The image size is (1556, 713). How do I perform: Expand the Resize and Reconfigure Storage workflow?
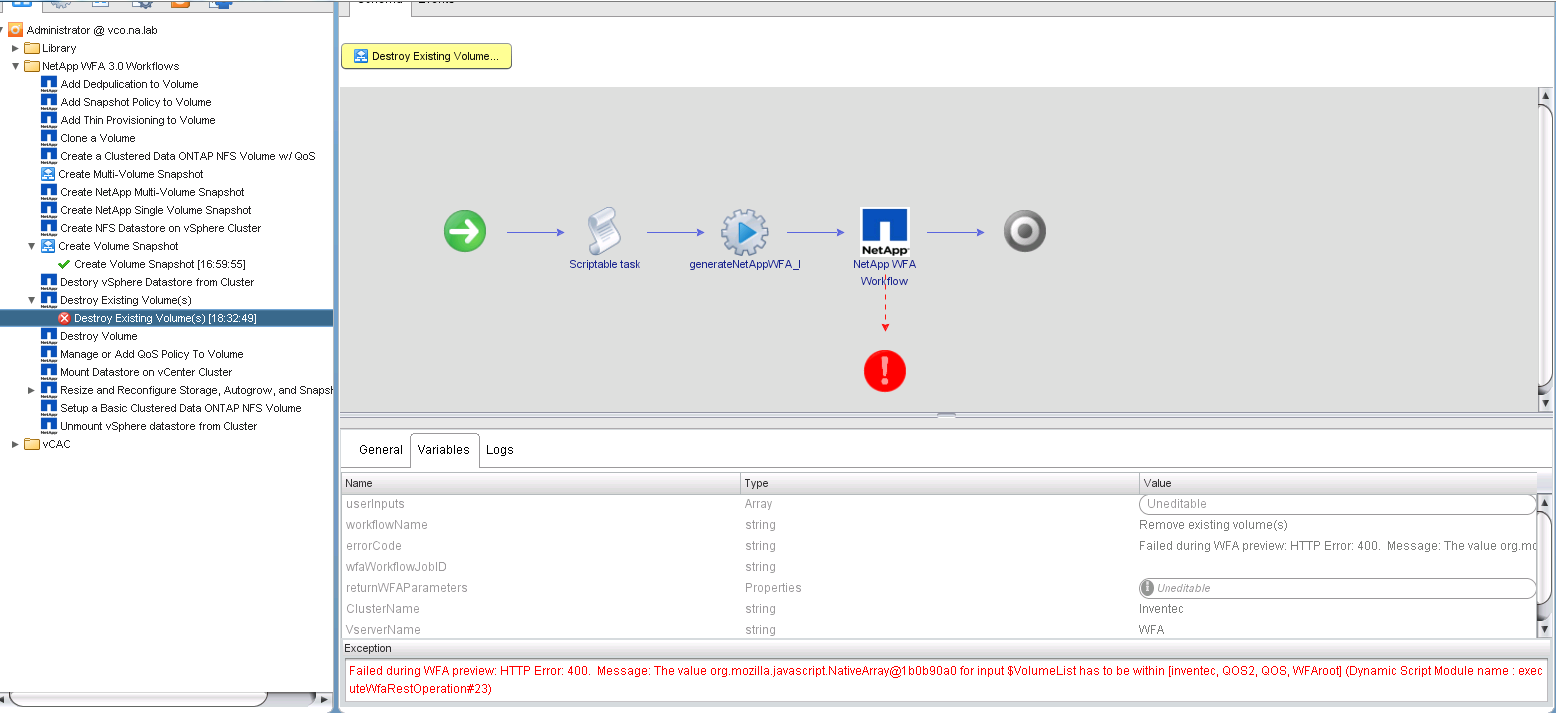click(31, 390)
